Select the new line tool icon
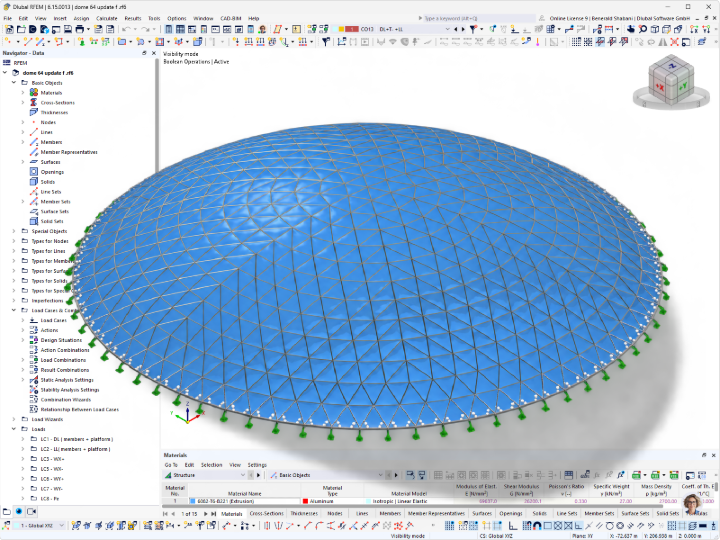The height and width of the screenshot is (540, 720). 28,42
